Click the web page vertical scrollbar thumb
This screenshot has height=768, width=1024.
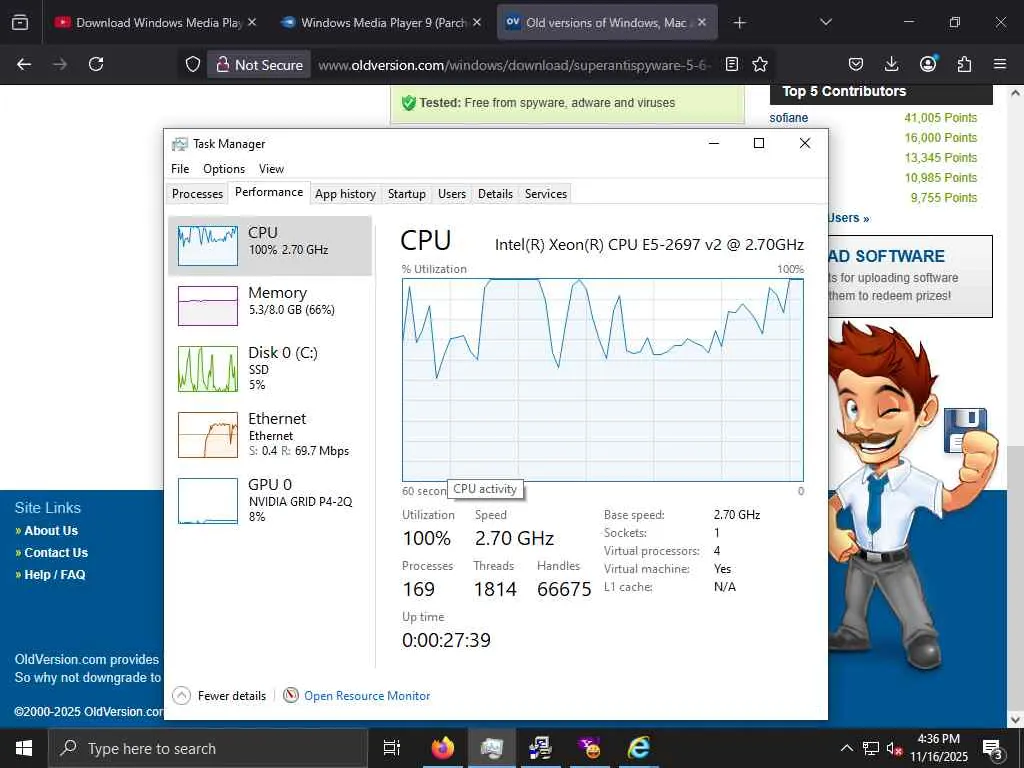(1015, 577)
